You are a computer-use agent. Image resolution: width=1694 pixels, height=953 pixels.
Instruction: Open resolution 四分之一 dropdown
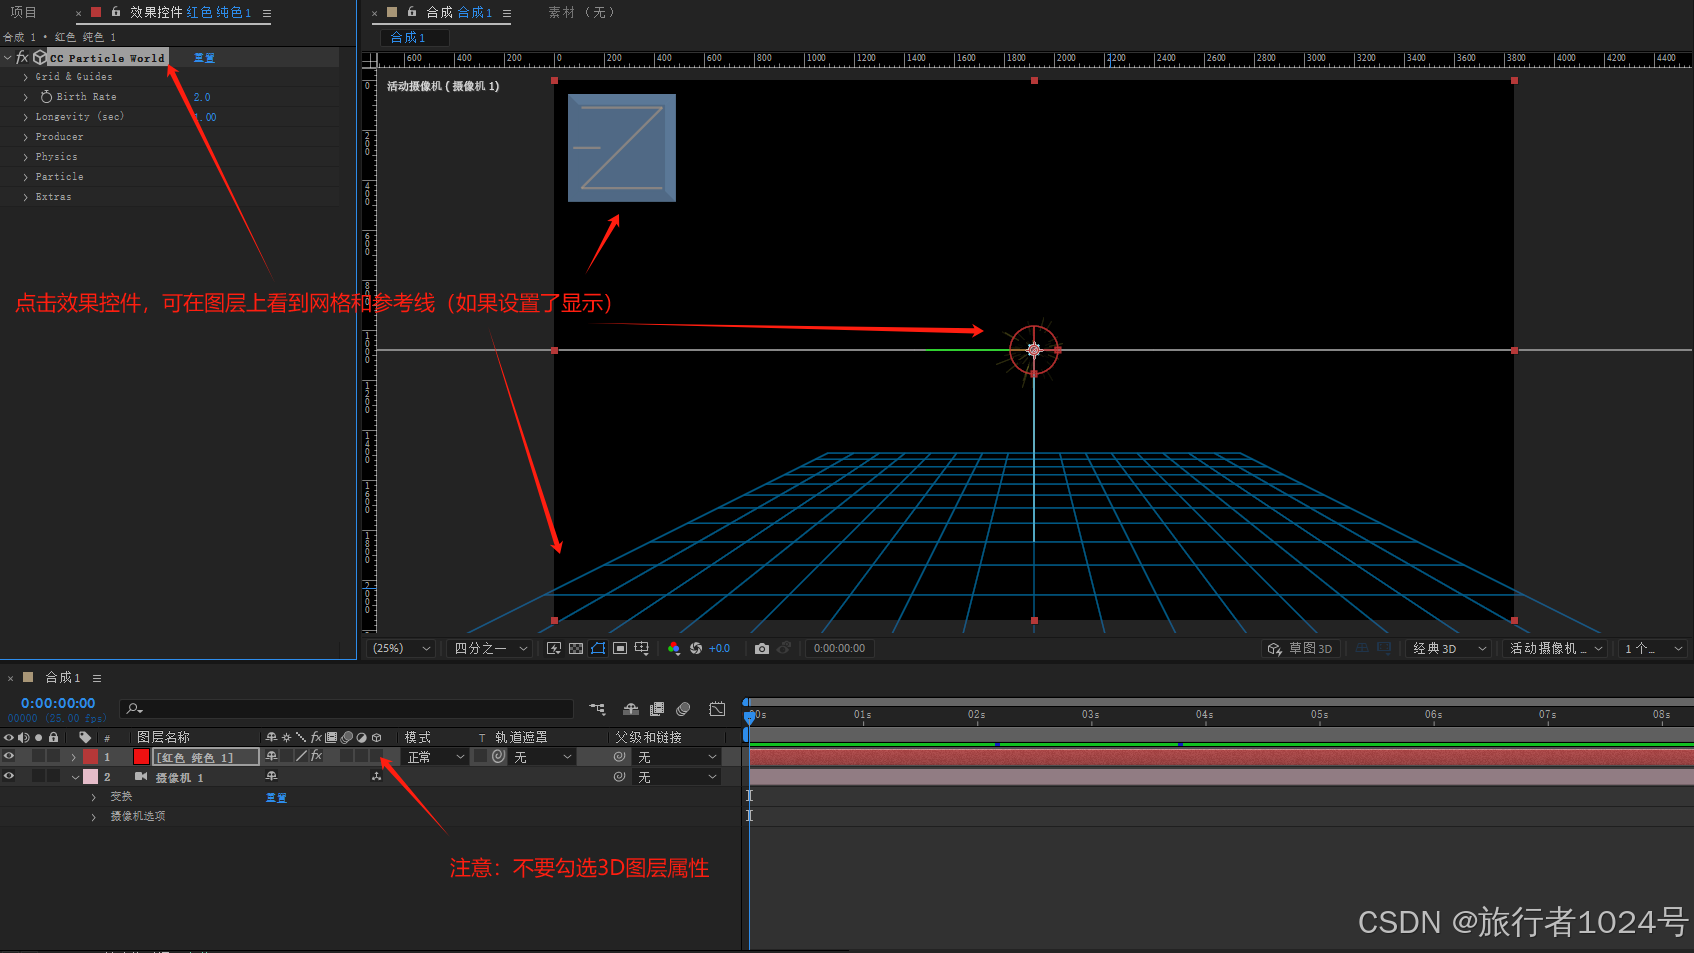tap(490, 648)
